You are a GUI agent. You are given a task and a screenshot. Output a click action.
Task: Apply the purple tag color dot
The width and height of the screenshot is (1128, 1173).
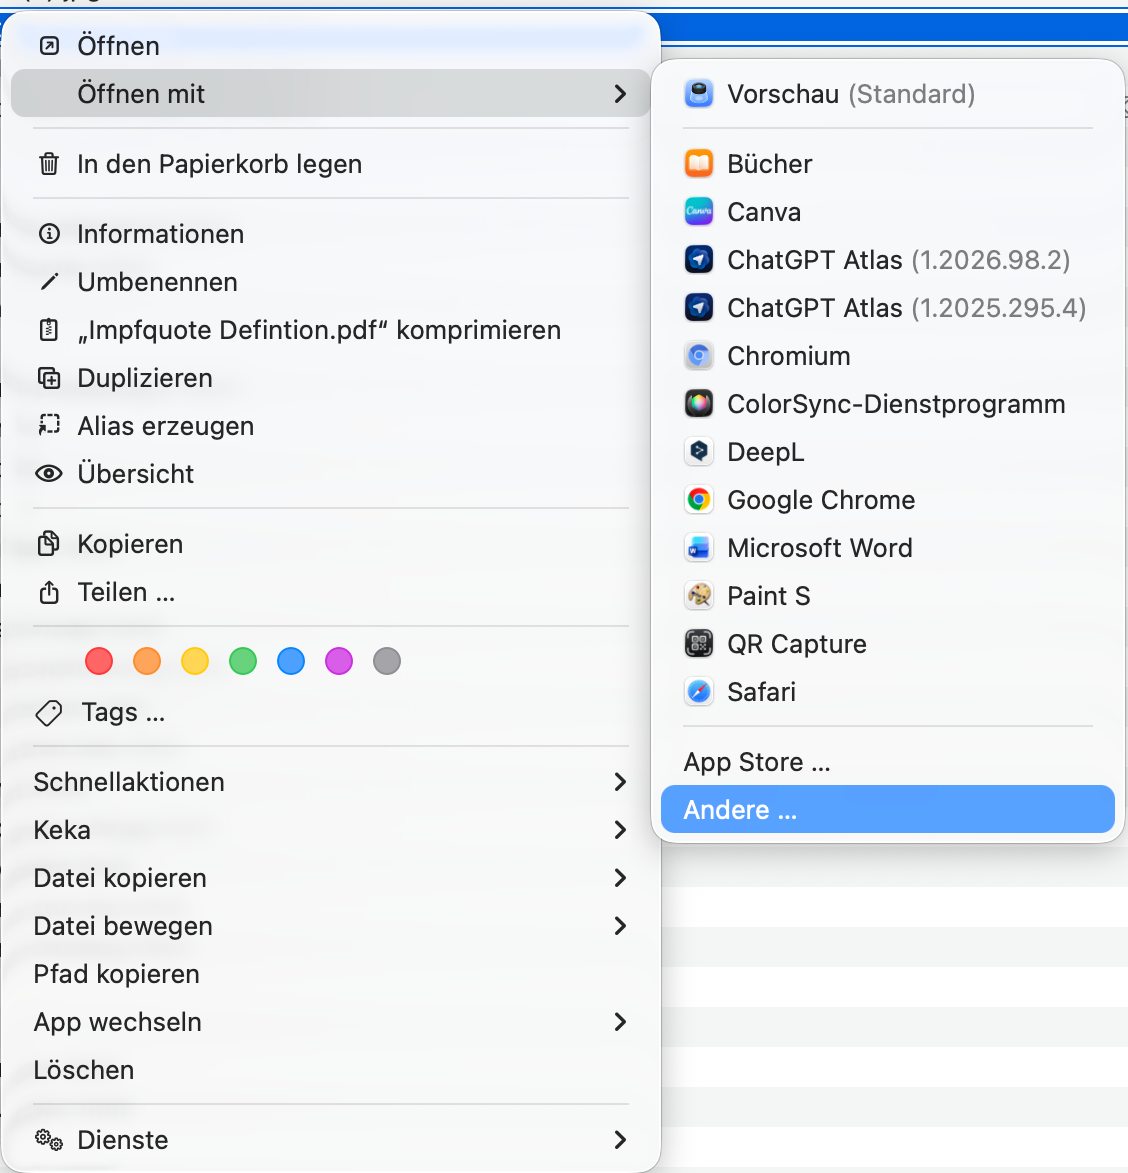[339, 661]
